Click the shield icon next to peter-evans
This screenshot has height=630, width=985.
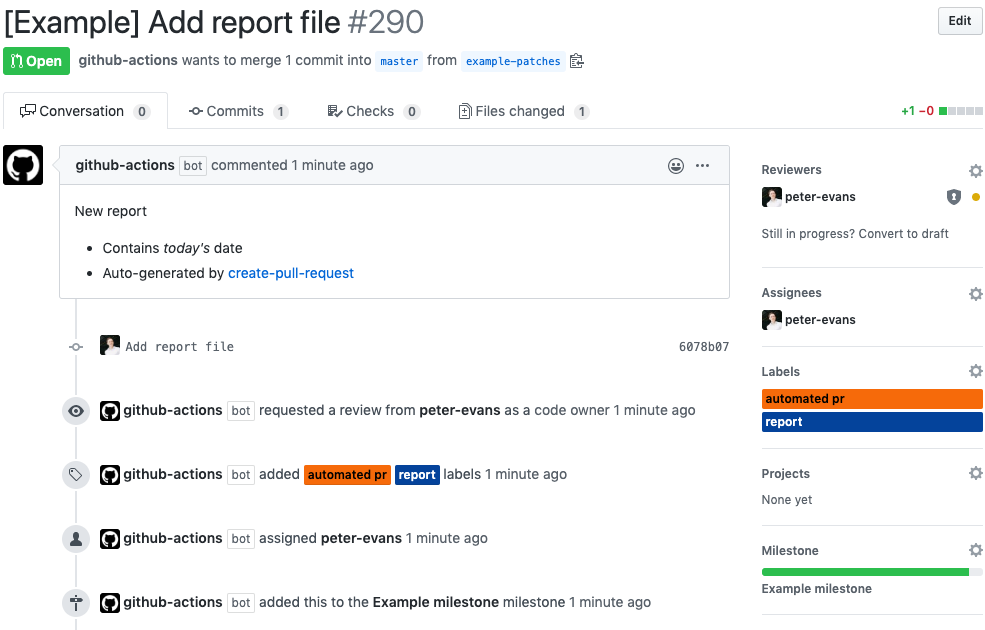(x=953, y=197)
